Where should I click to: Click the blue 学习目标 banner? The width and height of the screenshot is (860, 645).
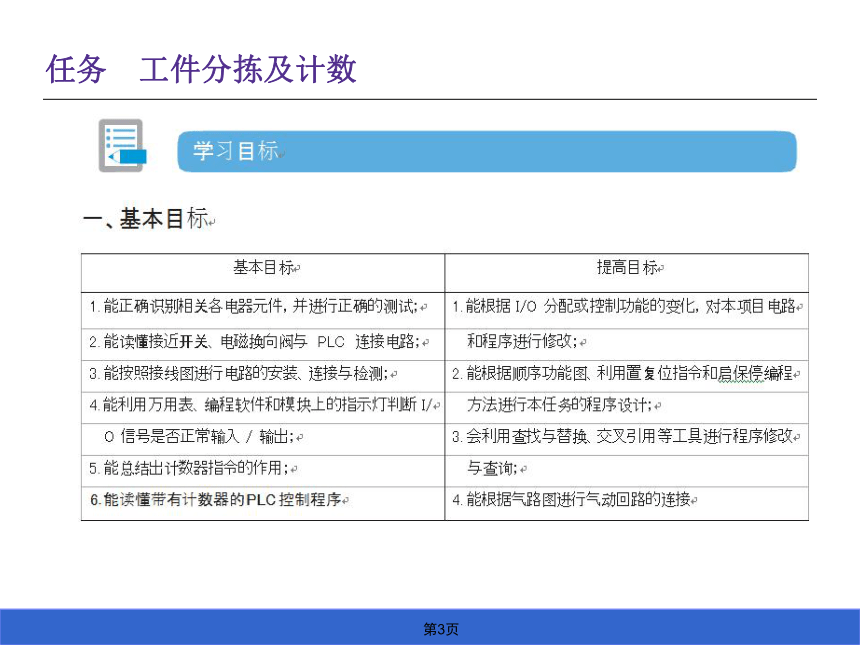486,151
